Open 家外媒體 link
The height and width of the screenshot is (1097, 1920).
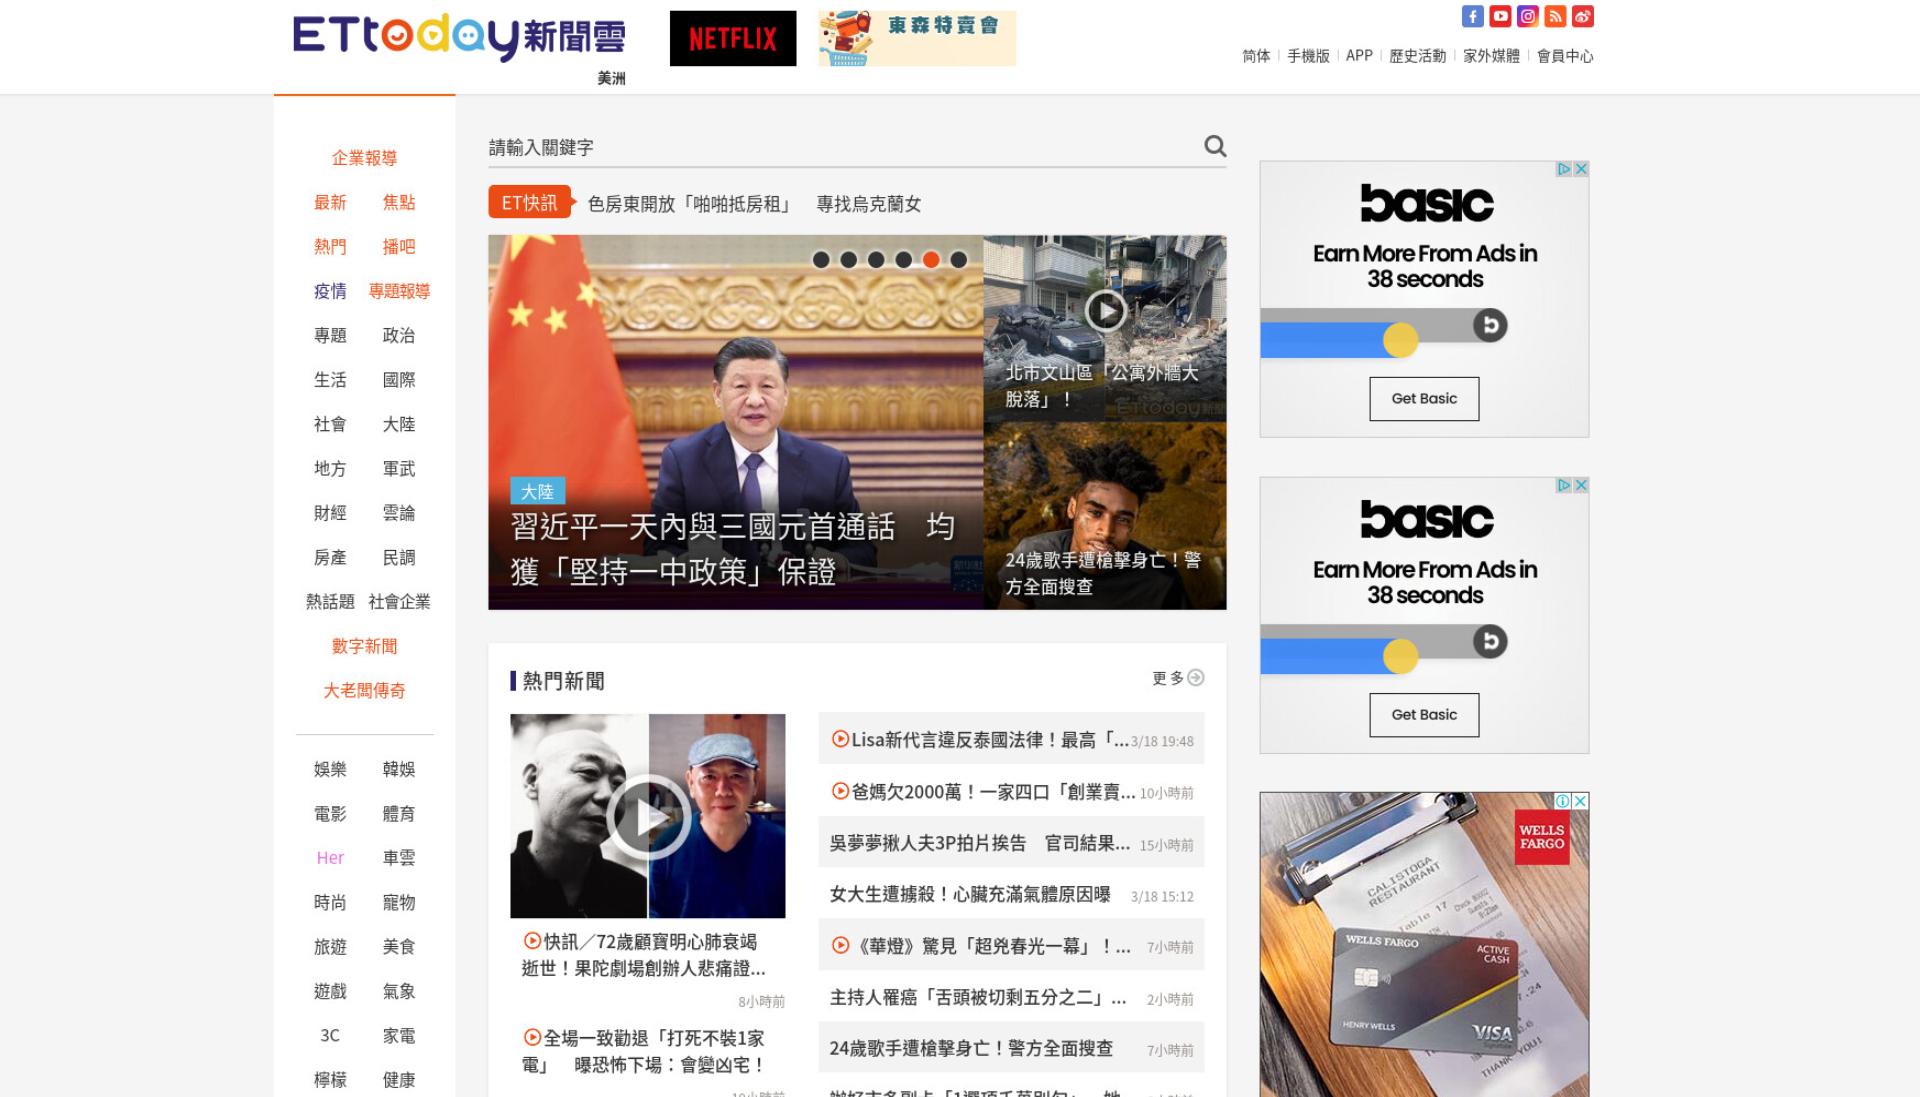(1491, 56)
